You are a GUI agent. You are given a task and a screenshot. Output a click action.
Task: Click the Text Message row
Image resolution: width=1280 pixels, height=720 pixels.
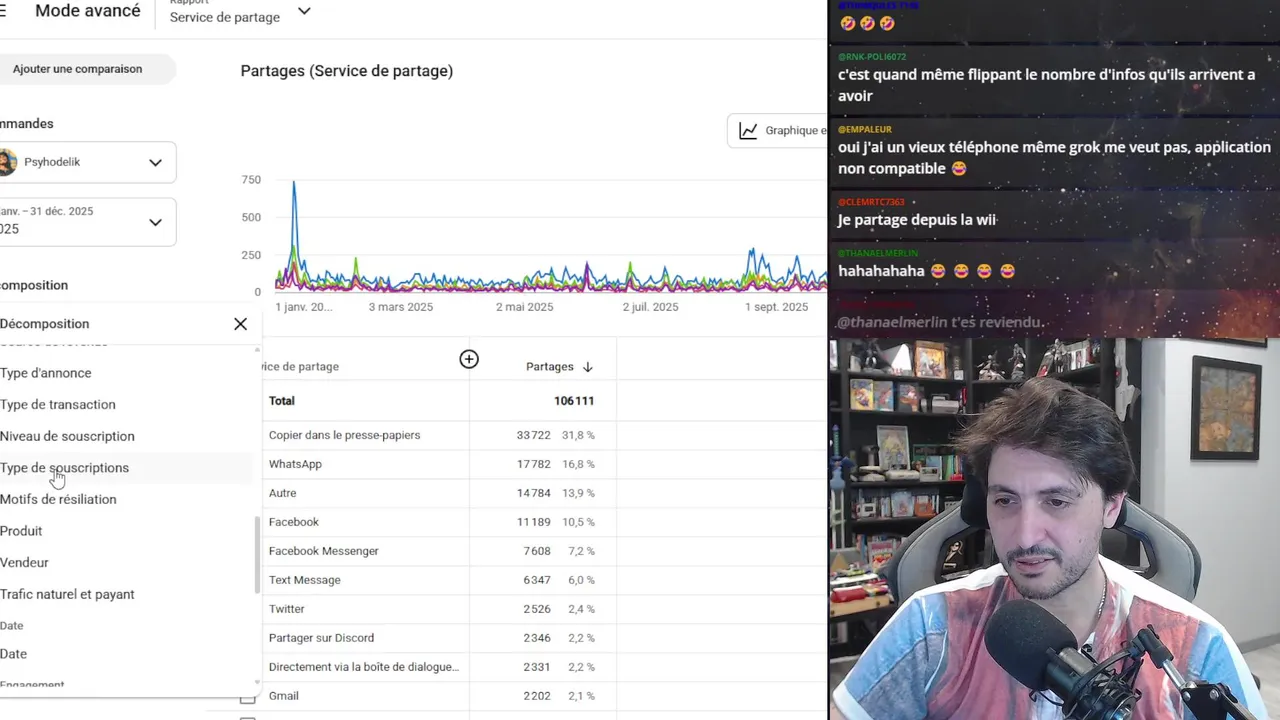305,580
